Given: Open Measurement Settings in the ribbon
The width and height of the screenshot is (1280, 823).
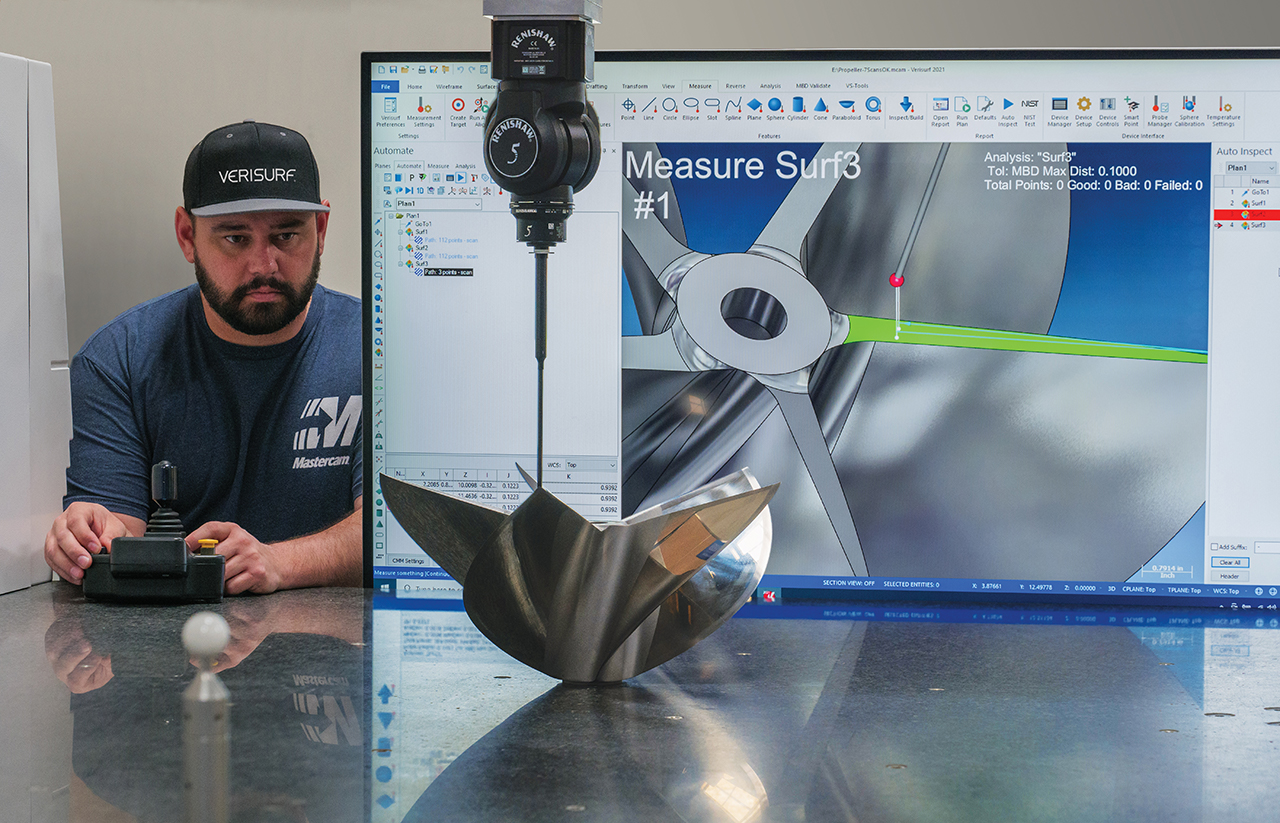Looking at the screenshot, I should click(424, 111).
